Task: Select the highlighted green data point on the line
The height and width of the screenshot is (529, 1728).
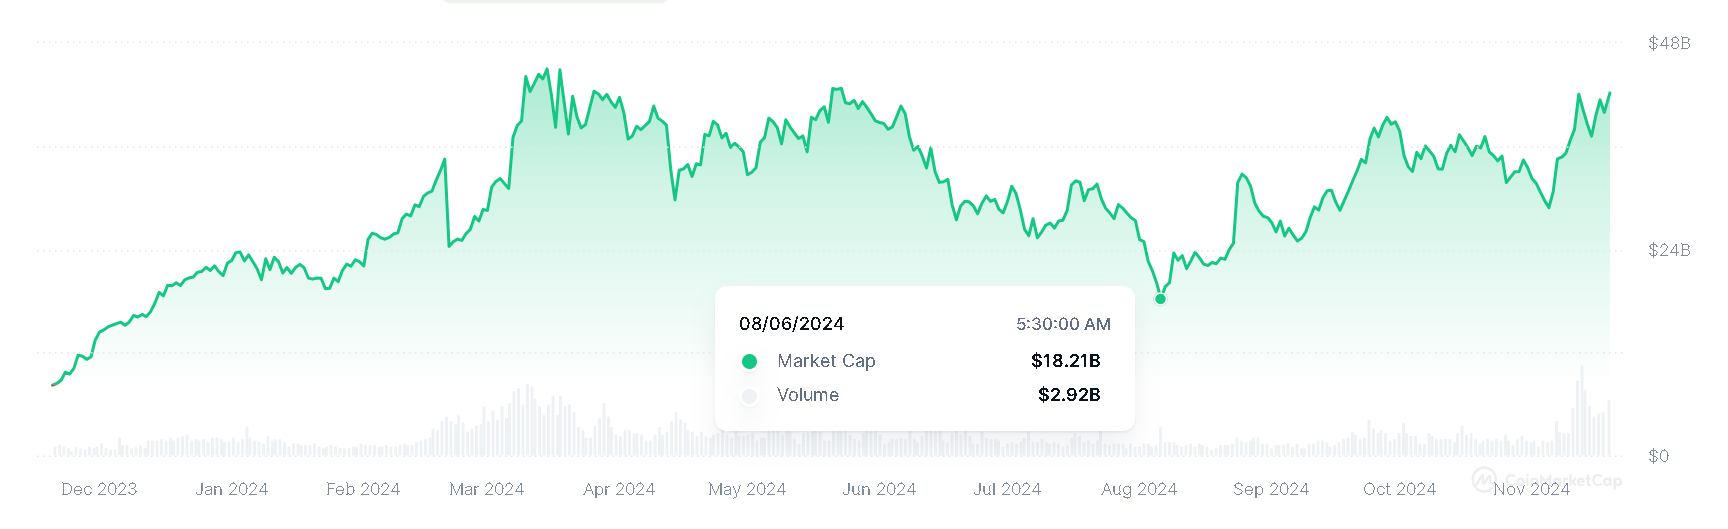Action: coord(1160,299)
